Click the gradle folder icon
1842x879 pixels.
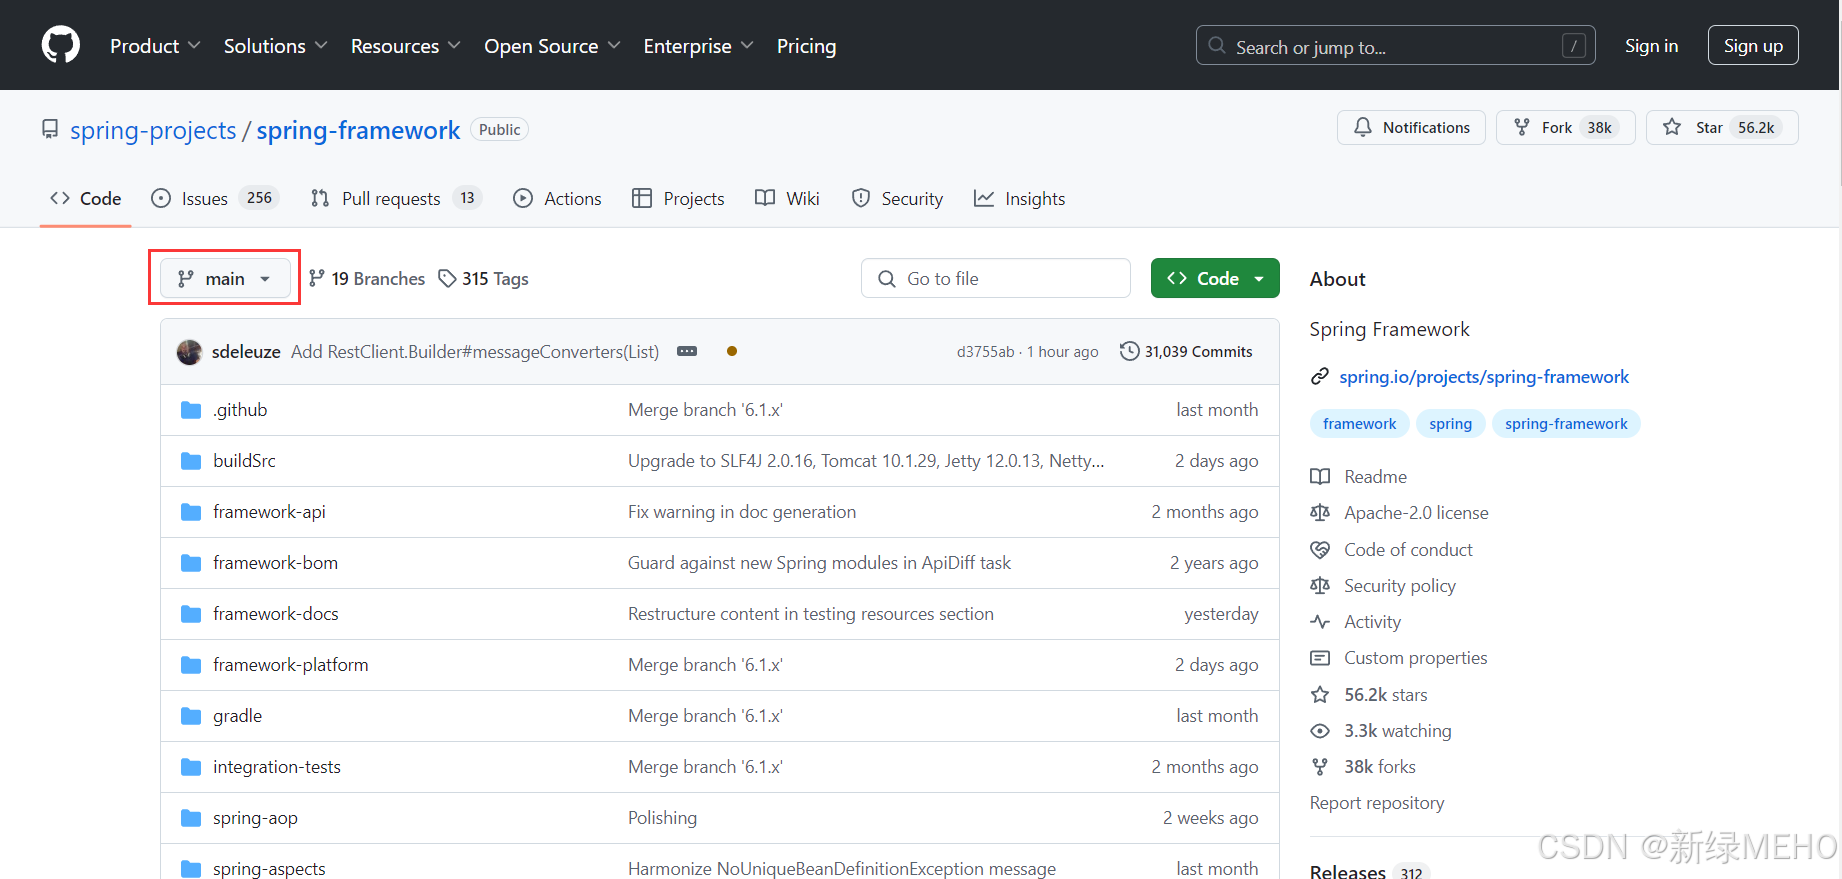191,716
